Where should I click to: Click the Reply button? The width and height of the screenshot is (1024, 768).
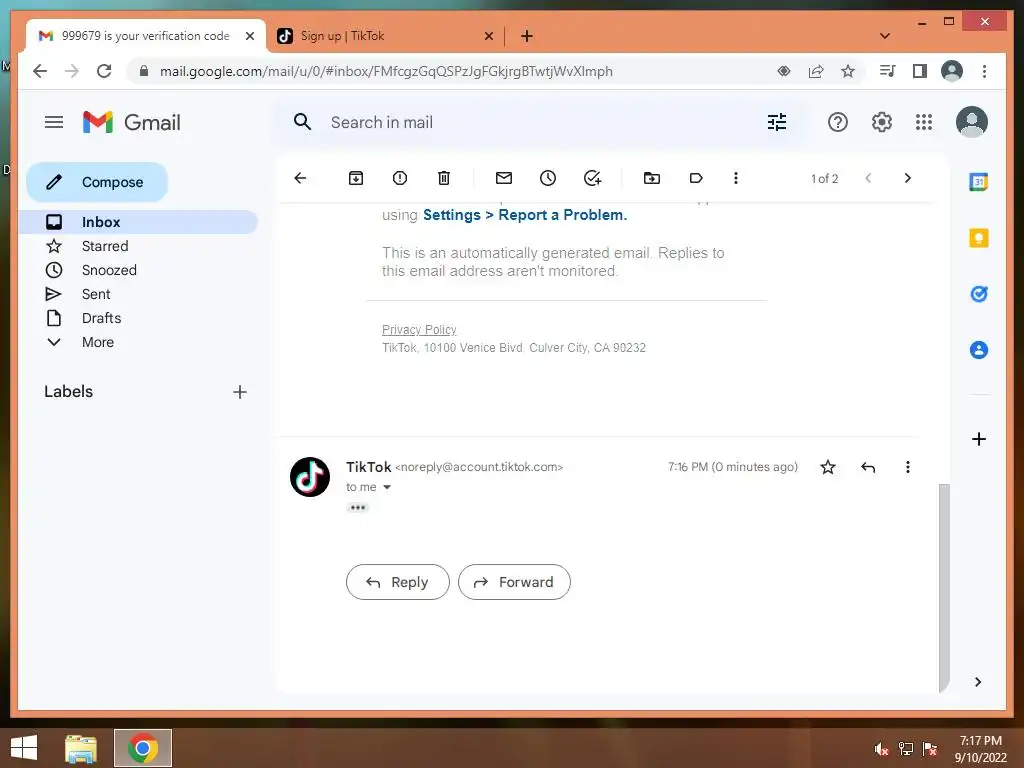pos(398,582)
